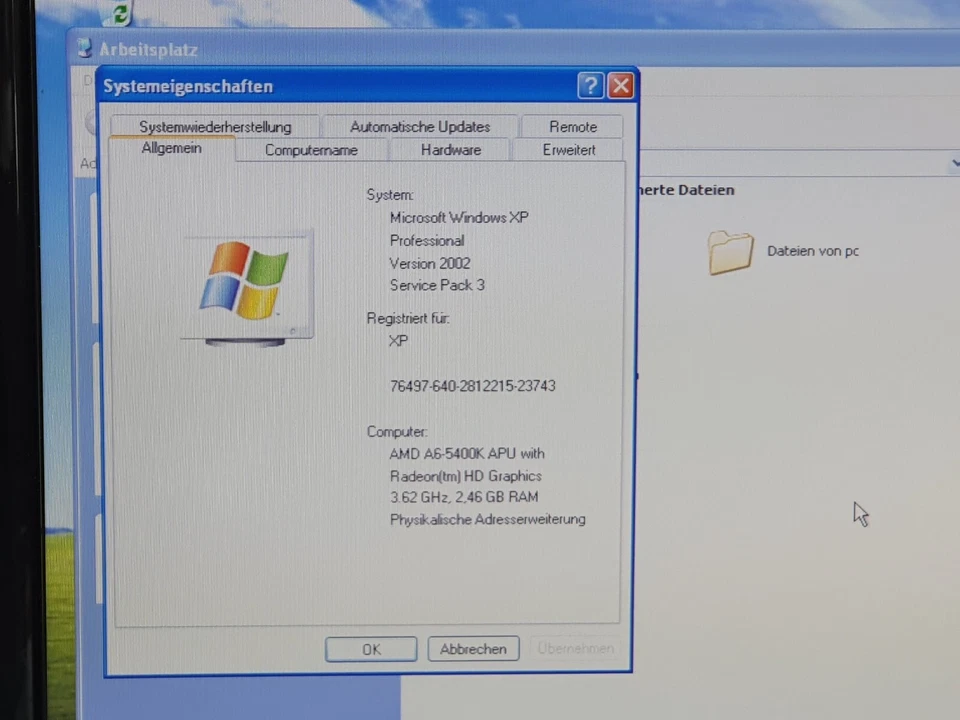This screenshot has height=720, width=960.
Task: Select the folder thumbnail in the right pane
Action: click(x=731, y=253)
